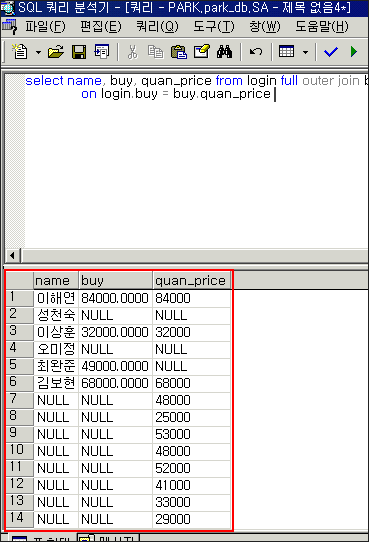The image size is (369, 542).
Task: Click the name column header
Action: (56, 281)
